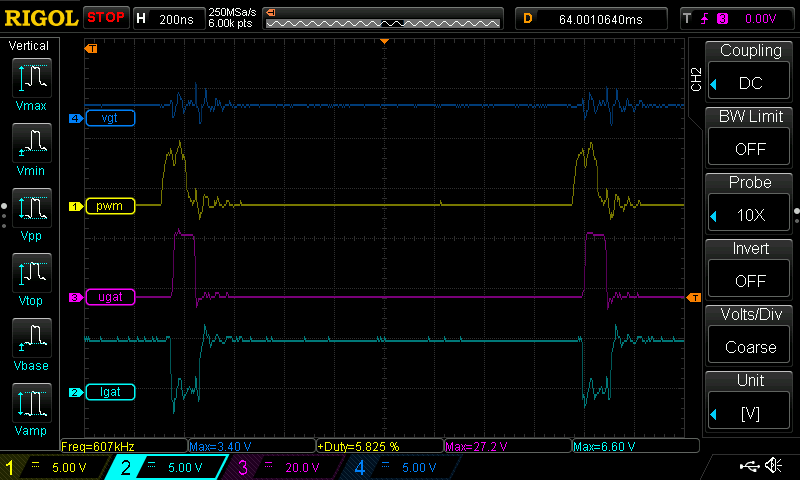Click channel 4 marker beside vgt label

(x=76, y=118)
